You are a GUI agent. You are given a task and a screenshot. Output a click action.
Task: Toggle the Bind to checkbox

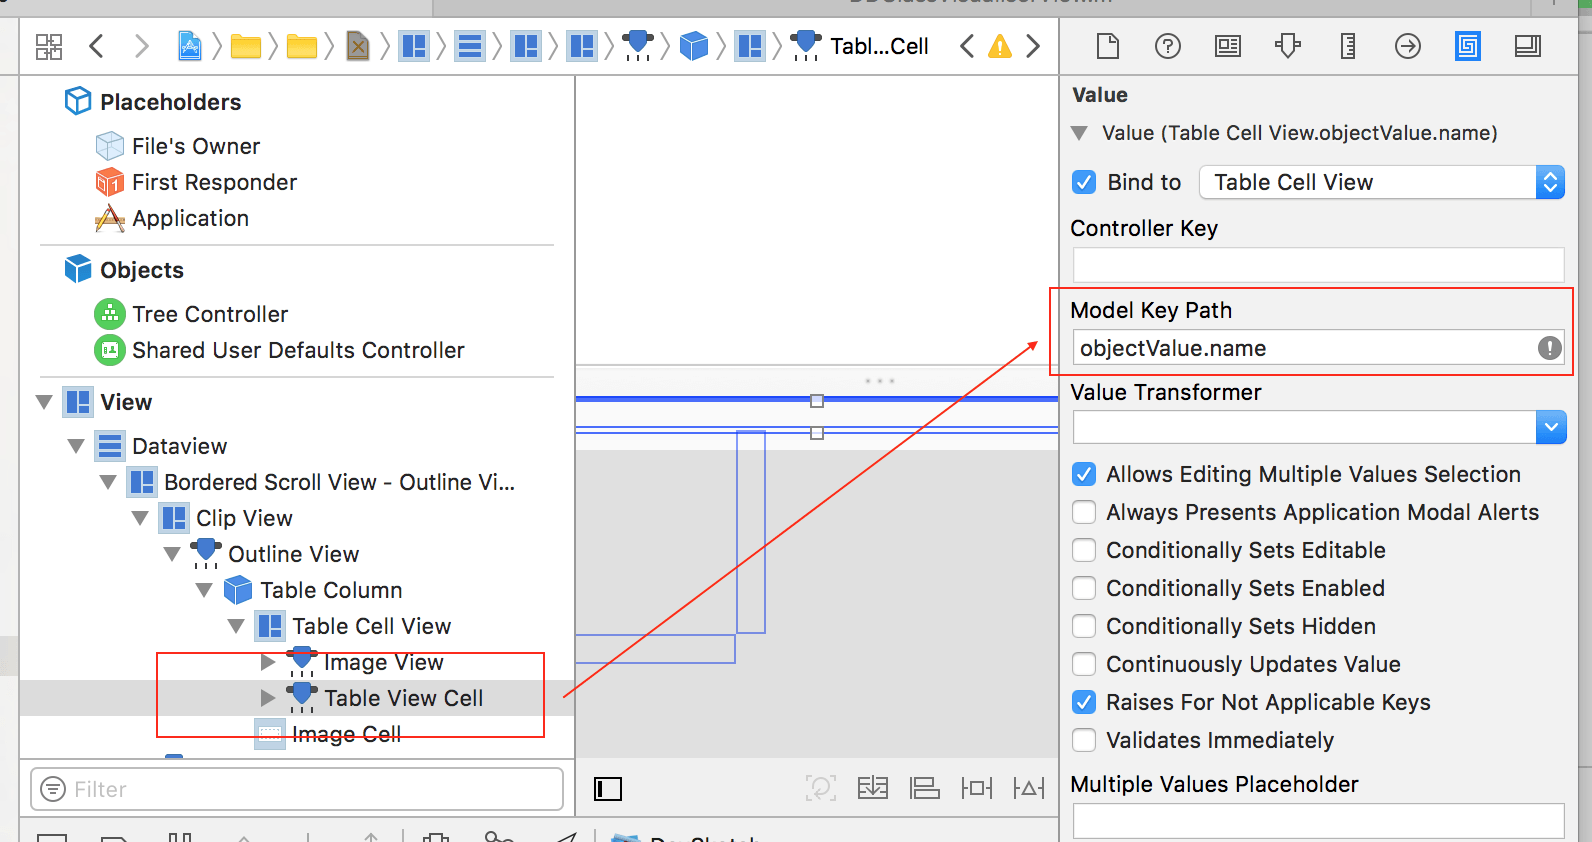pyautogui.click(x=1084, y=182)
